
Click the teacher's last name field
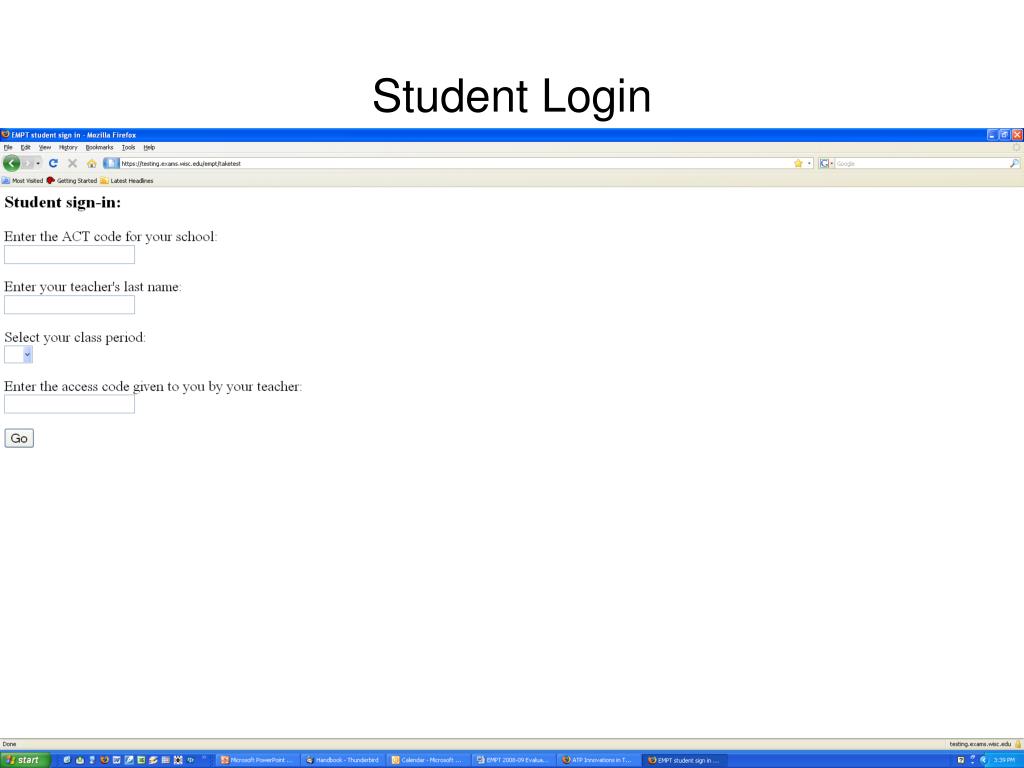coord(69,305)
